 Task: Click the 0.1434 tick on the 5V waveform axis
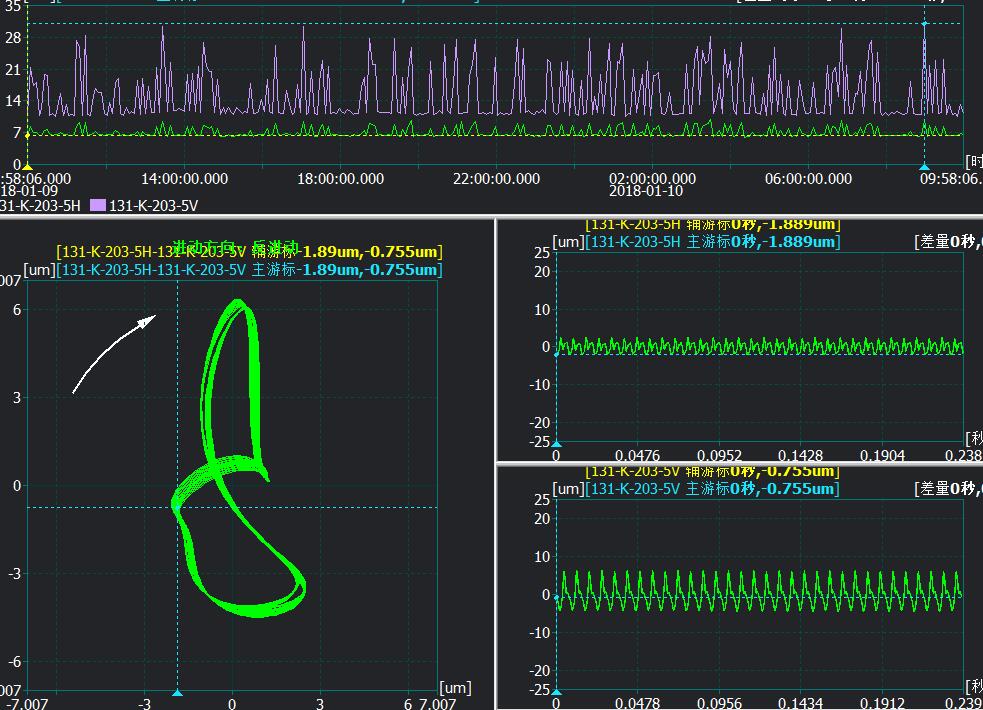click(x=801, y=703)
